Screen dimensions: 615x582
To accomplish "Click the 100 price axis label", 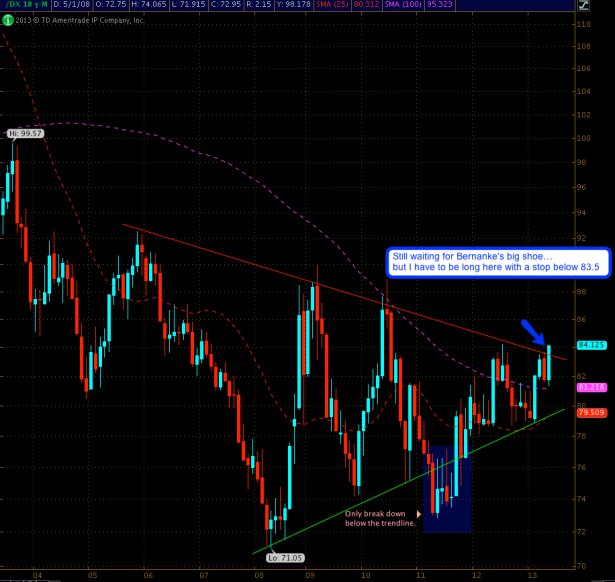I will coord(584,138).
